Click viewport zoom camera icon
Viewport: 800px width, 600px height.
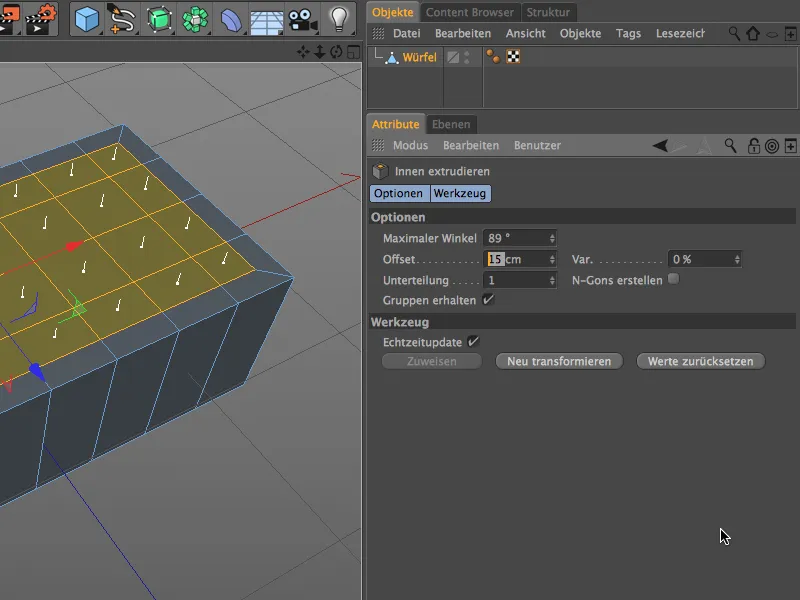point(319,52)
